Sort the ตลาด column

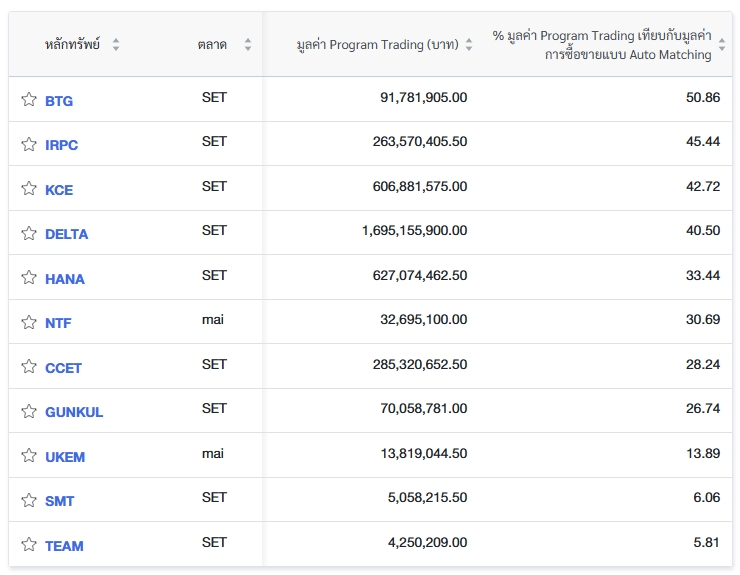point(248,45)
